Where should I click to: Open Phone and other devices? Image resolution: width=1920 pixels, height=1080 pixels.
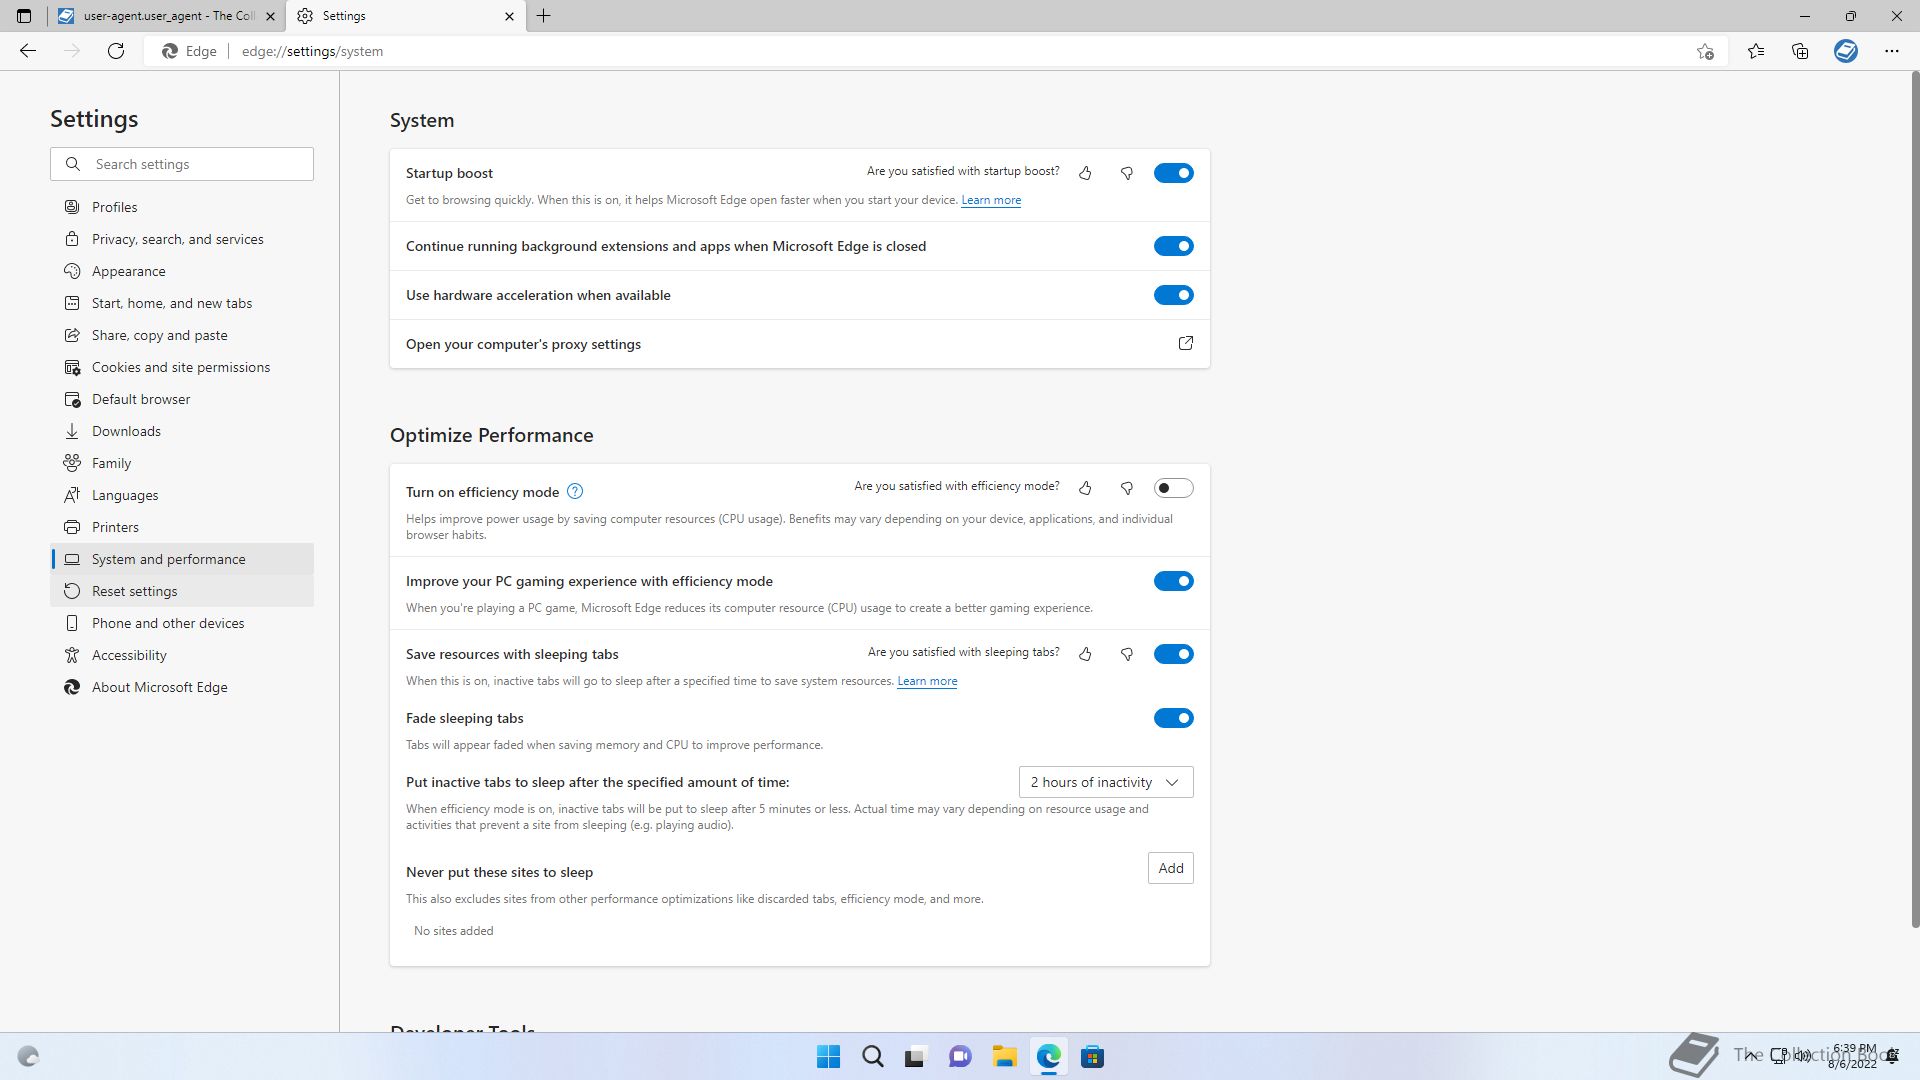click(182, 623)
